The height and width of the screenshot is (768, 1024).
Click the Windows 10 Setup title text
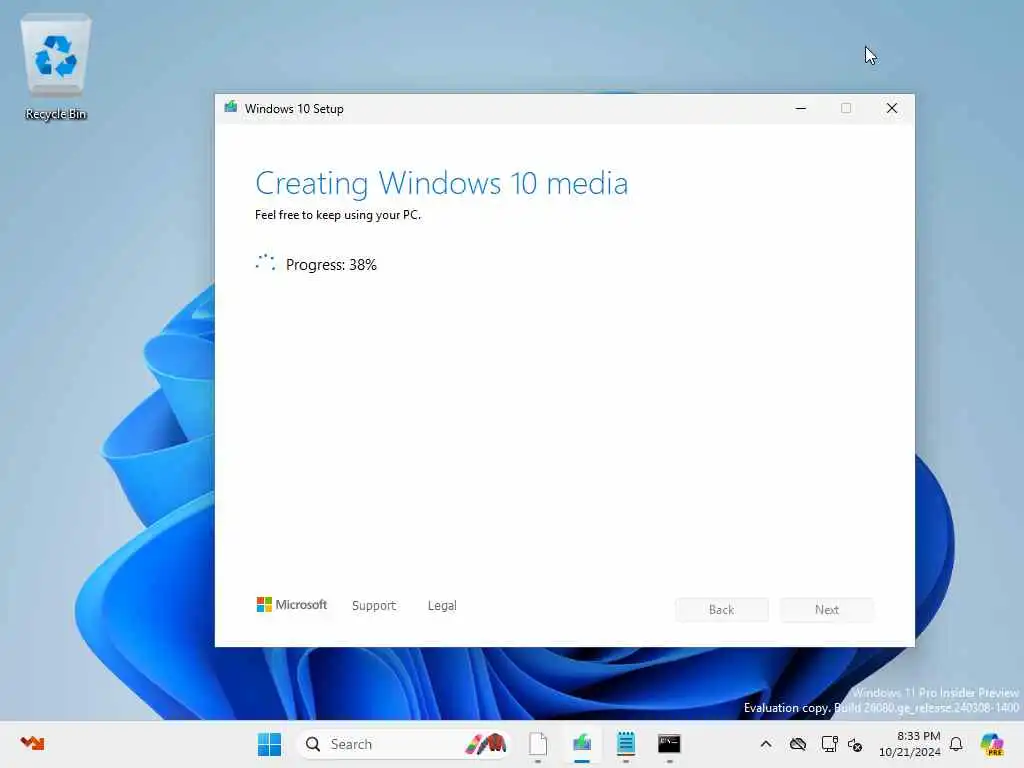[x=294, y=108]
